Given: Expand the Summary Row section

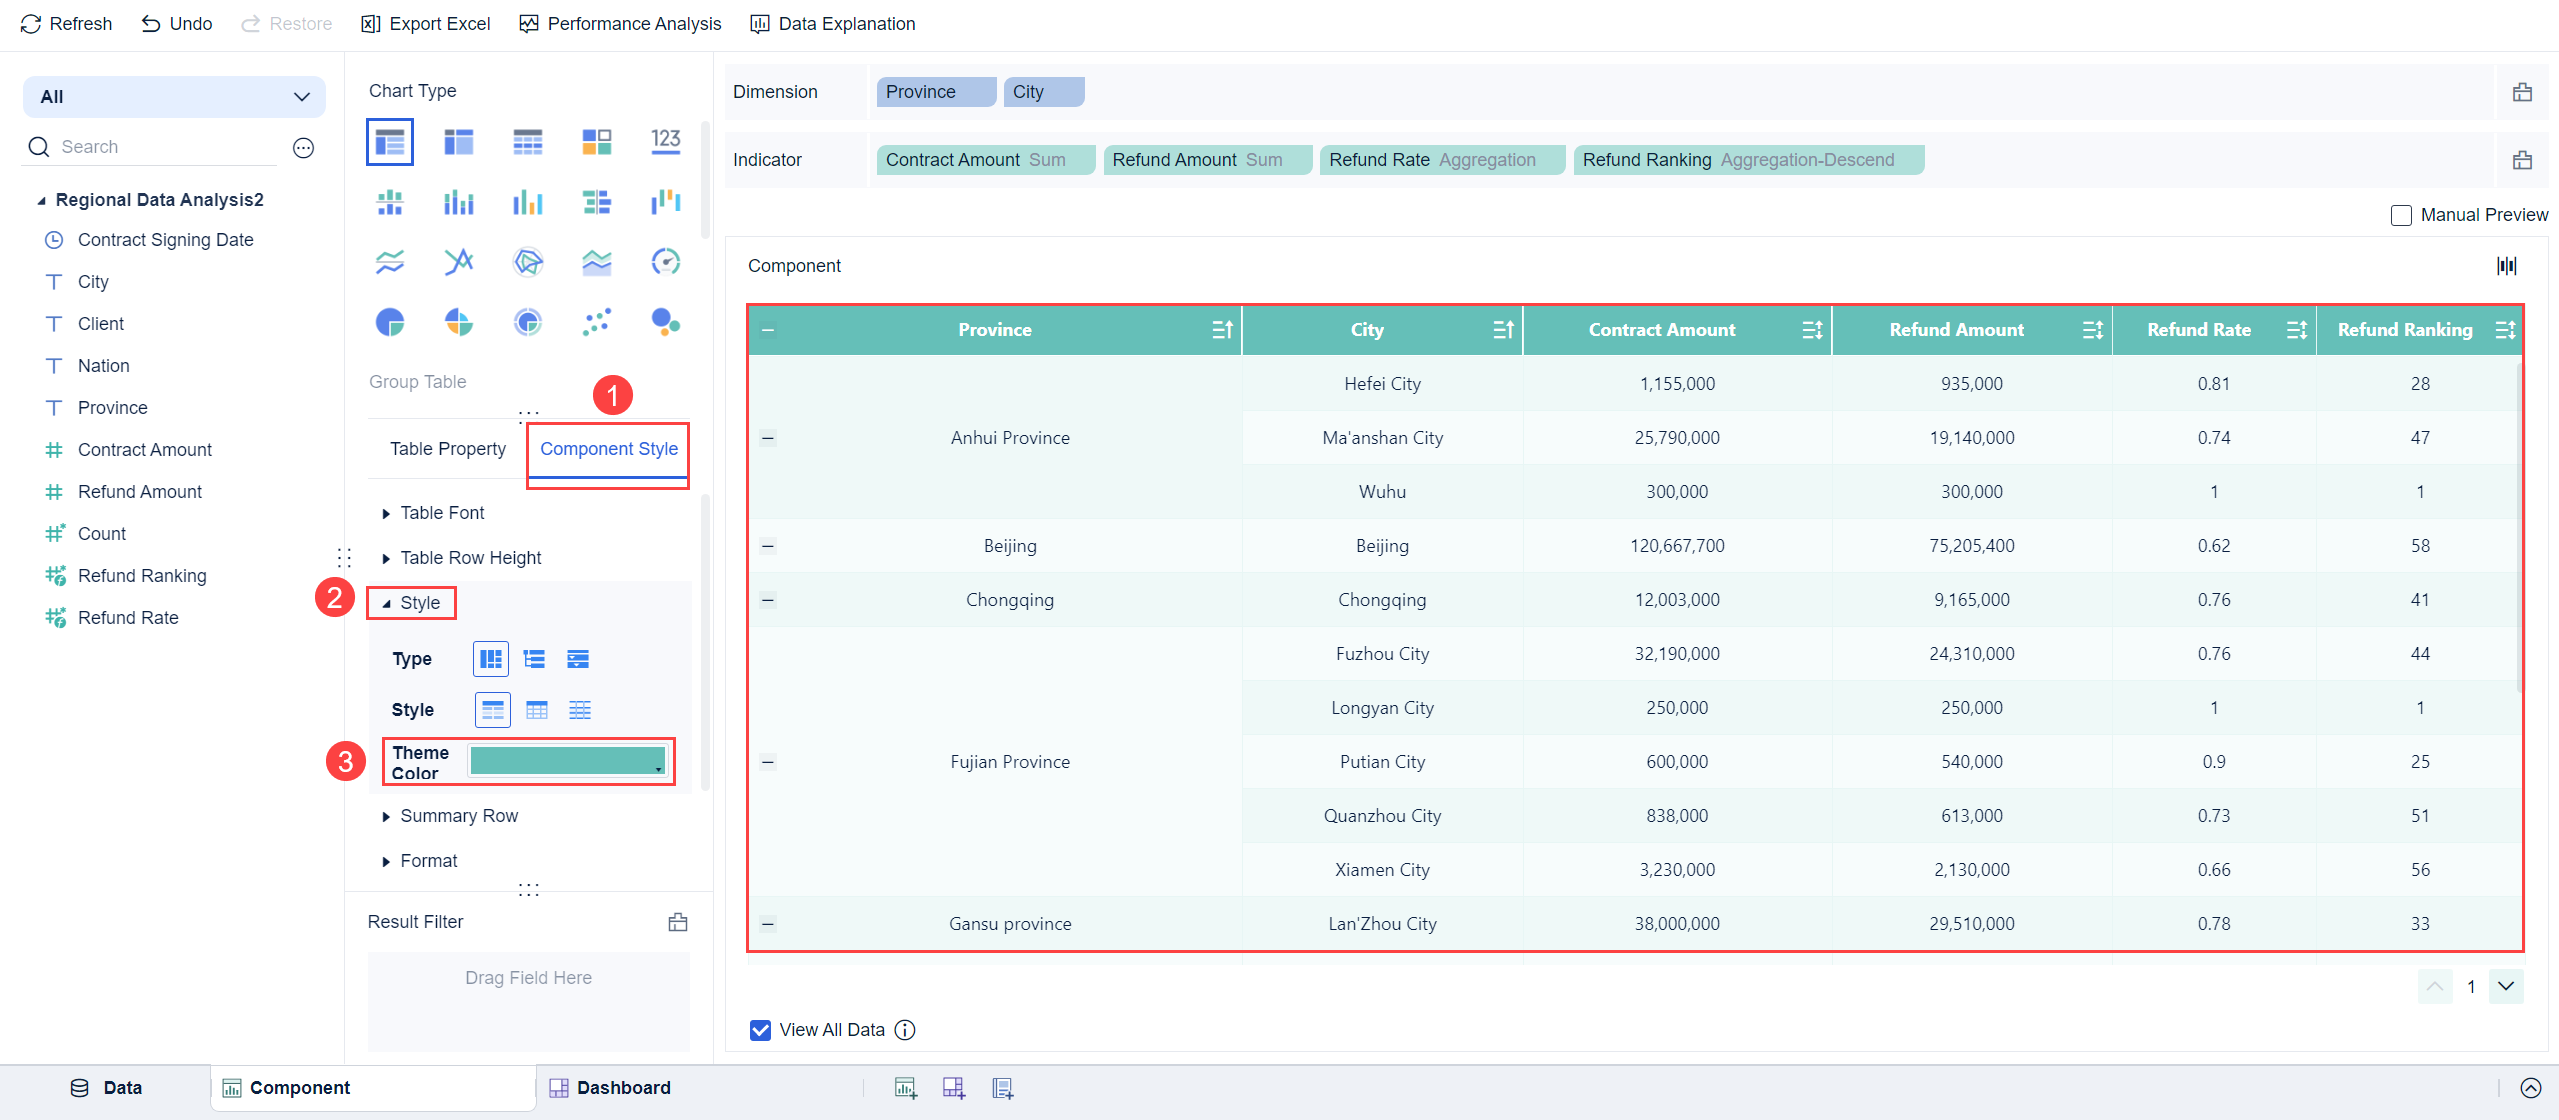Looking at the screenshot, I should pyautogui.click(x=458, y=816).
